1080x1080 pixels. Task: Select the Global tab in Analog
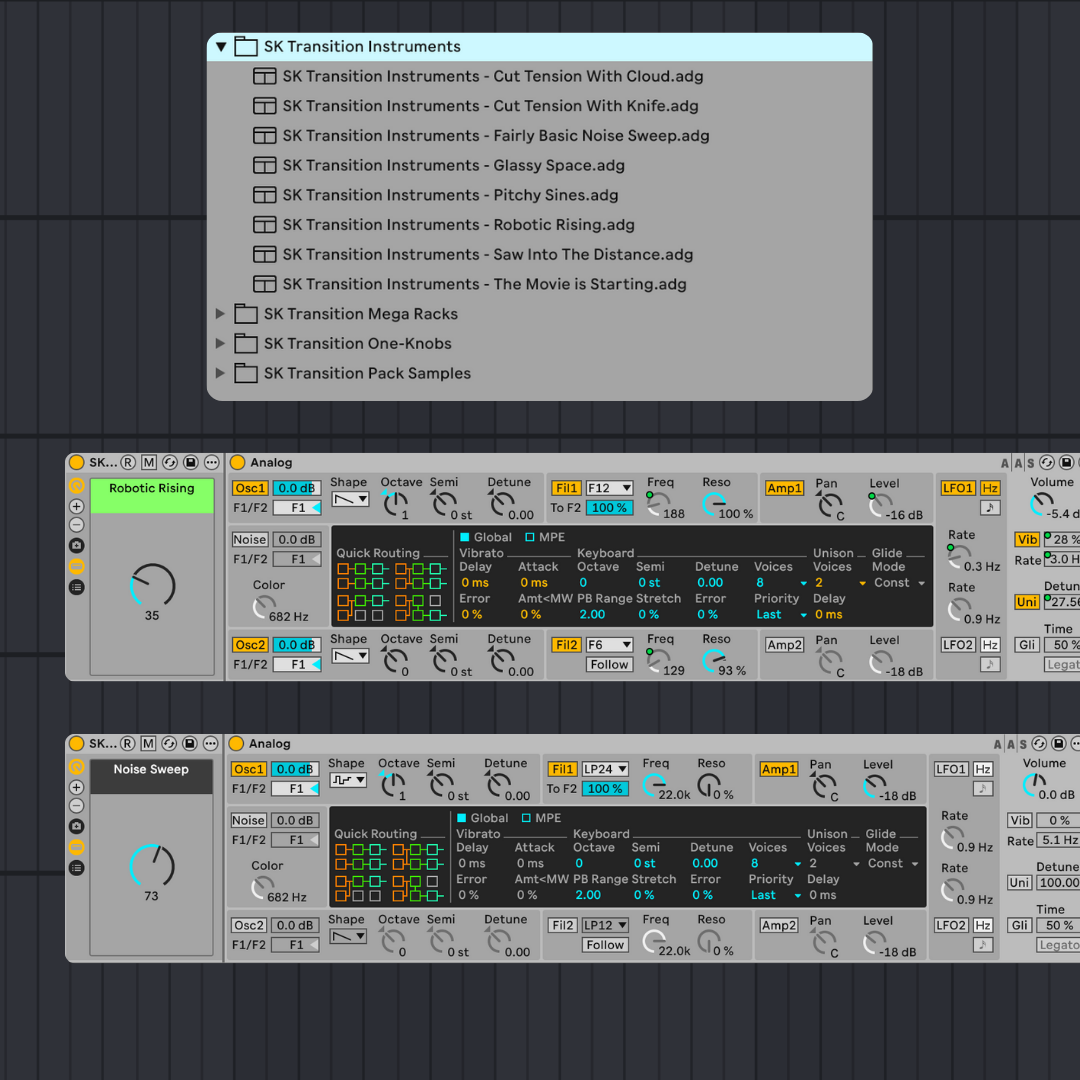[x=487, y=537]
